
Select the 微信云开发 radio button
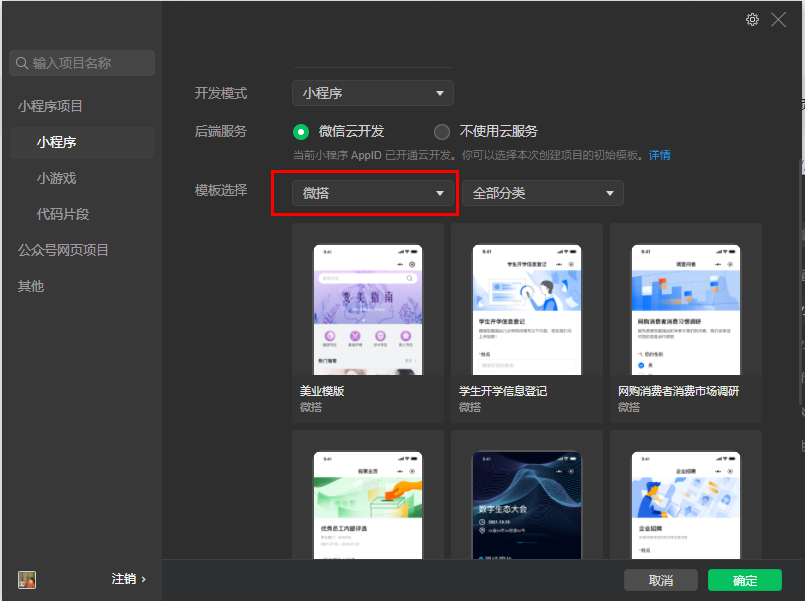(x=301, y=132)
